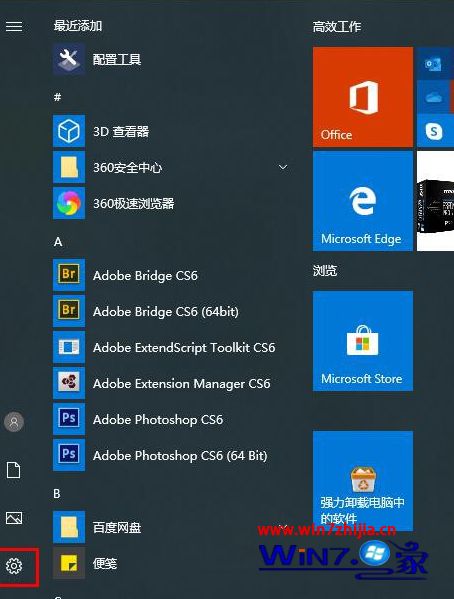454x599 pixels.
Task: Open the Pictures sidebar icon
Action: click(14, 518)
